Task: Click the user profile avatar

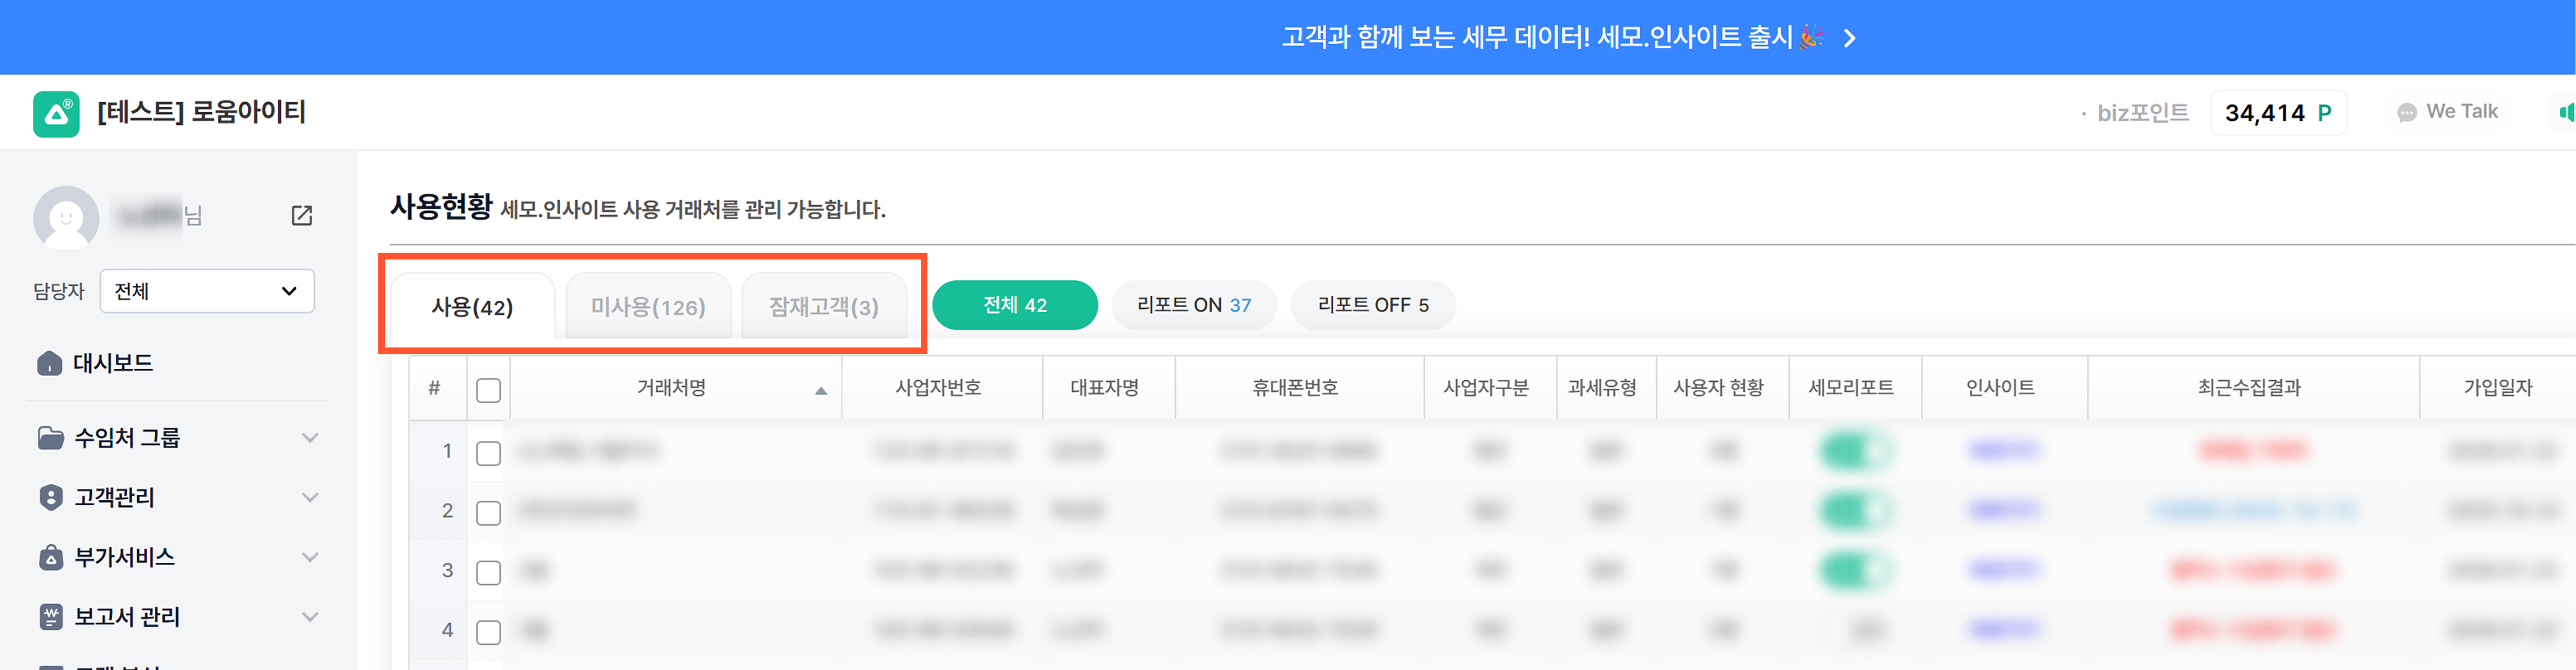Action: click(x=66, y=216)
